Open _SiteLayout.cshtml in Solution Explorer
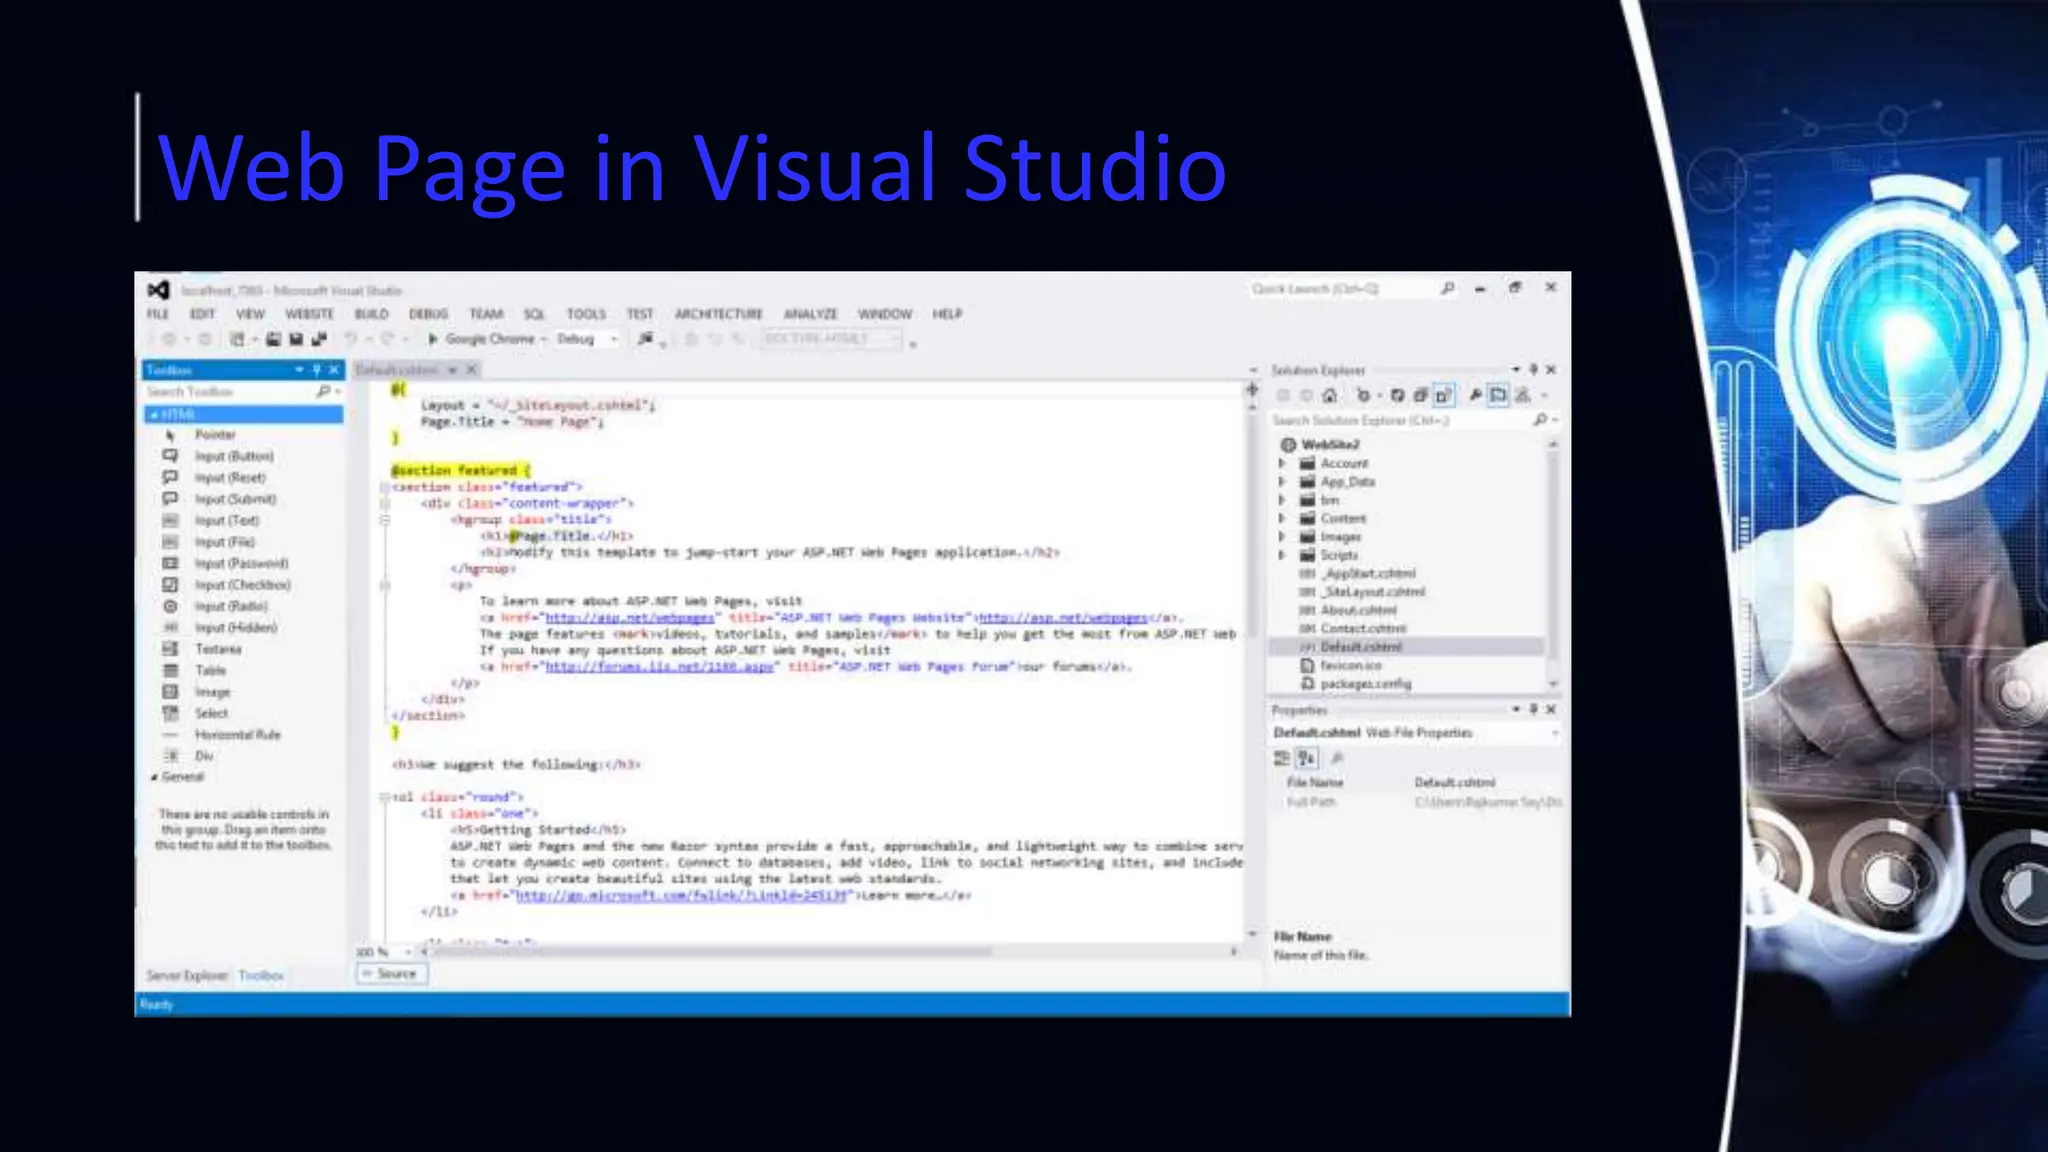This screenshot has width=2048, height=1152. pyautogui.click(x=1374, y=592)
